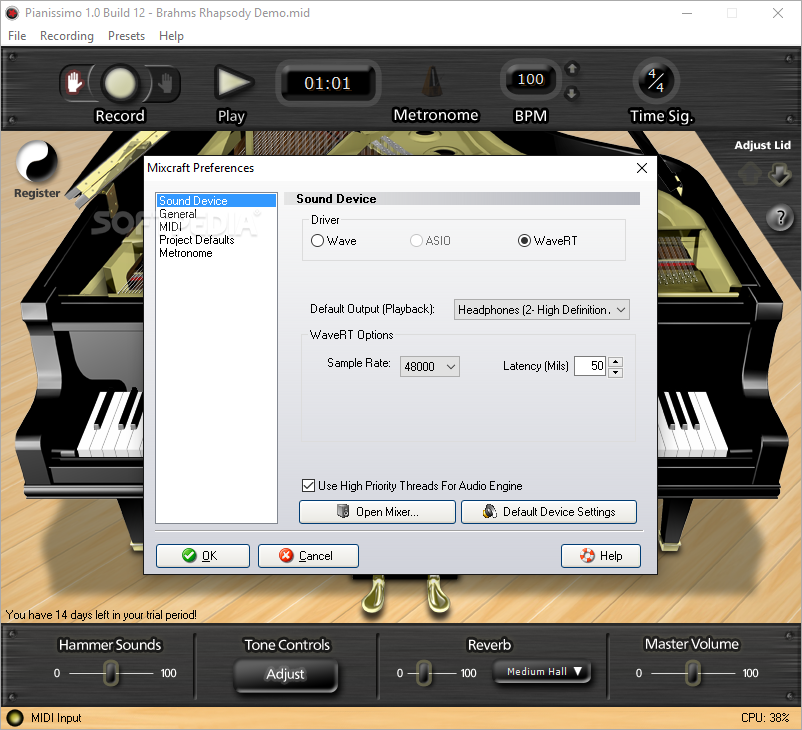802x730 pixels.
Task: Click the dialog Help button
Action: (x=601, y=556)
